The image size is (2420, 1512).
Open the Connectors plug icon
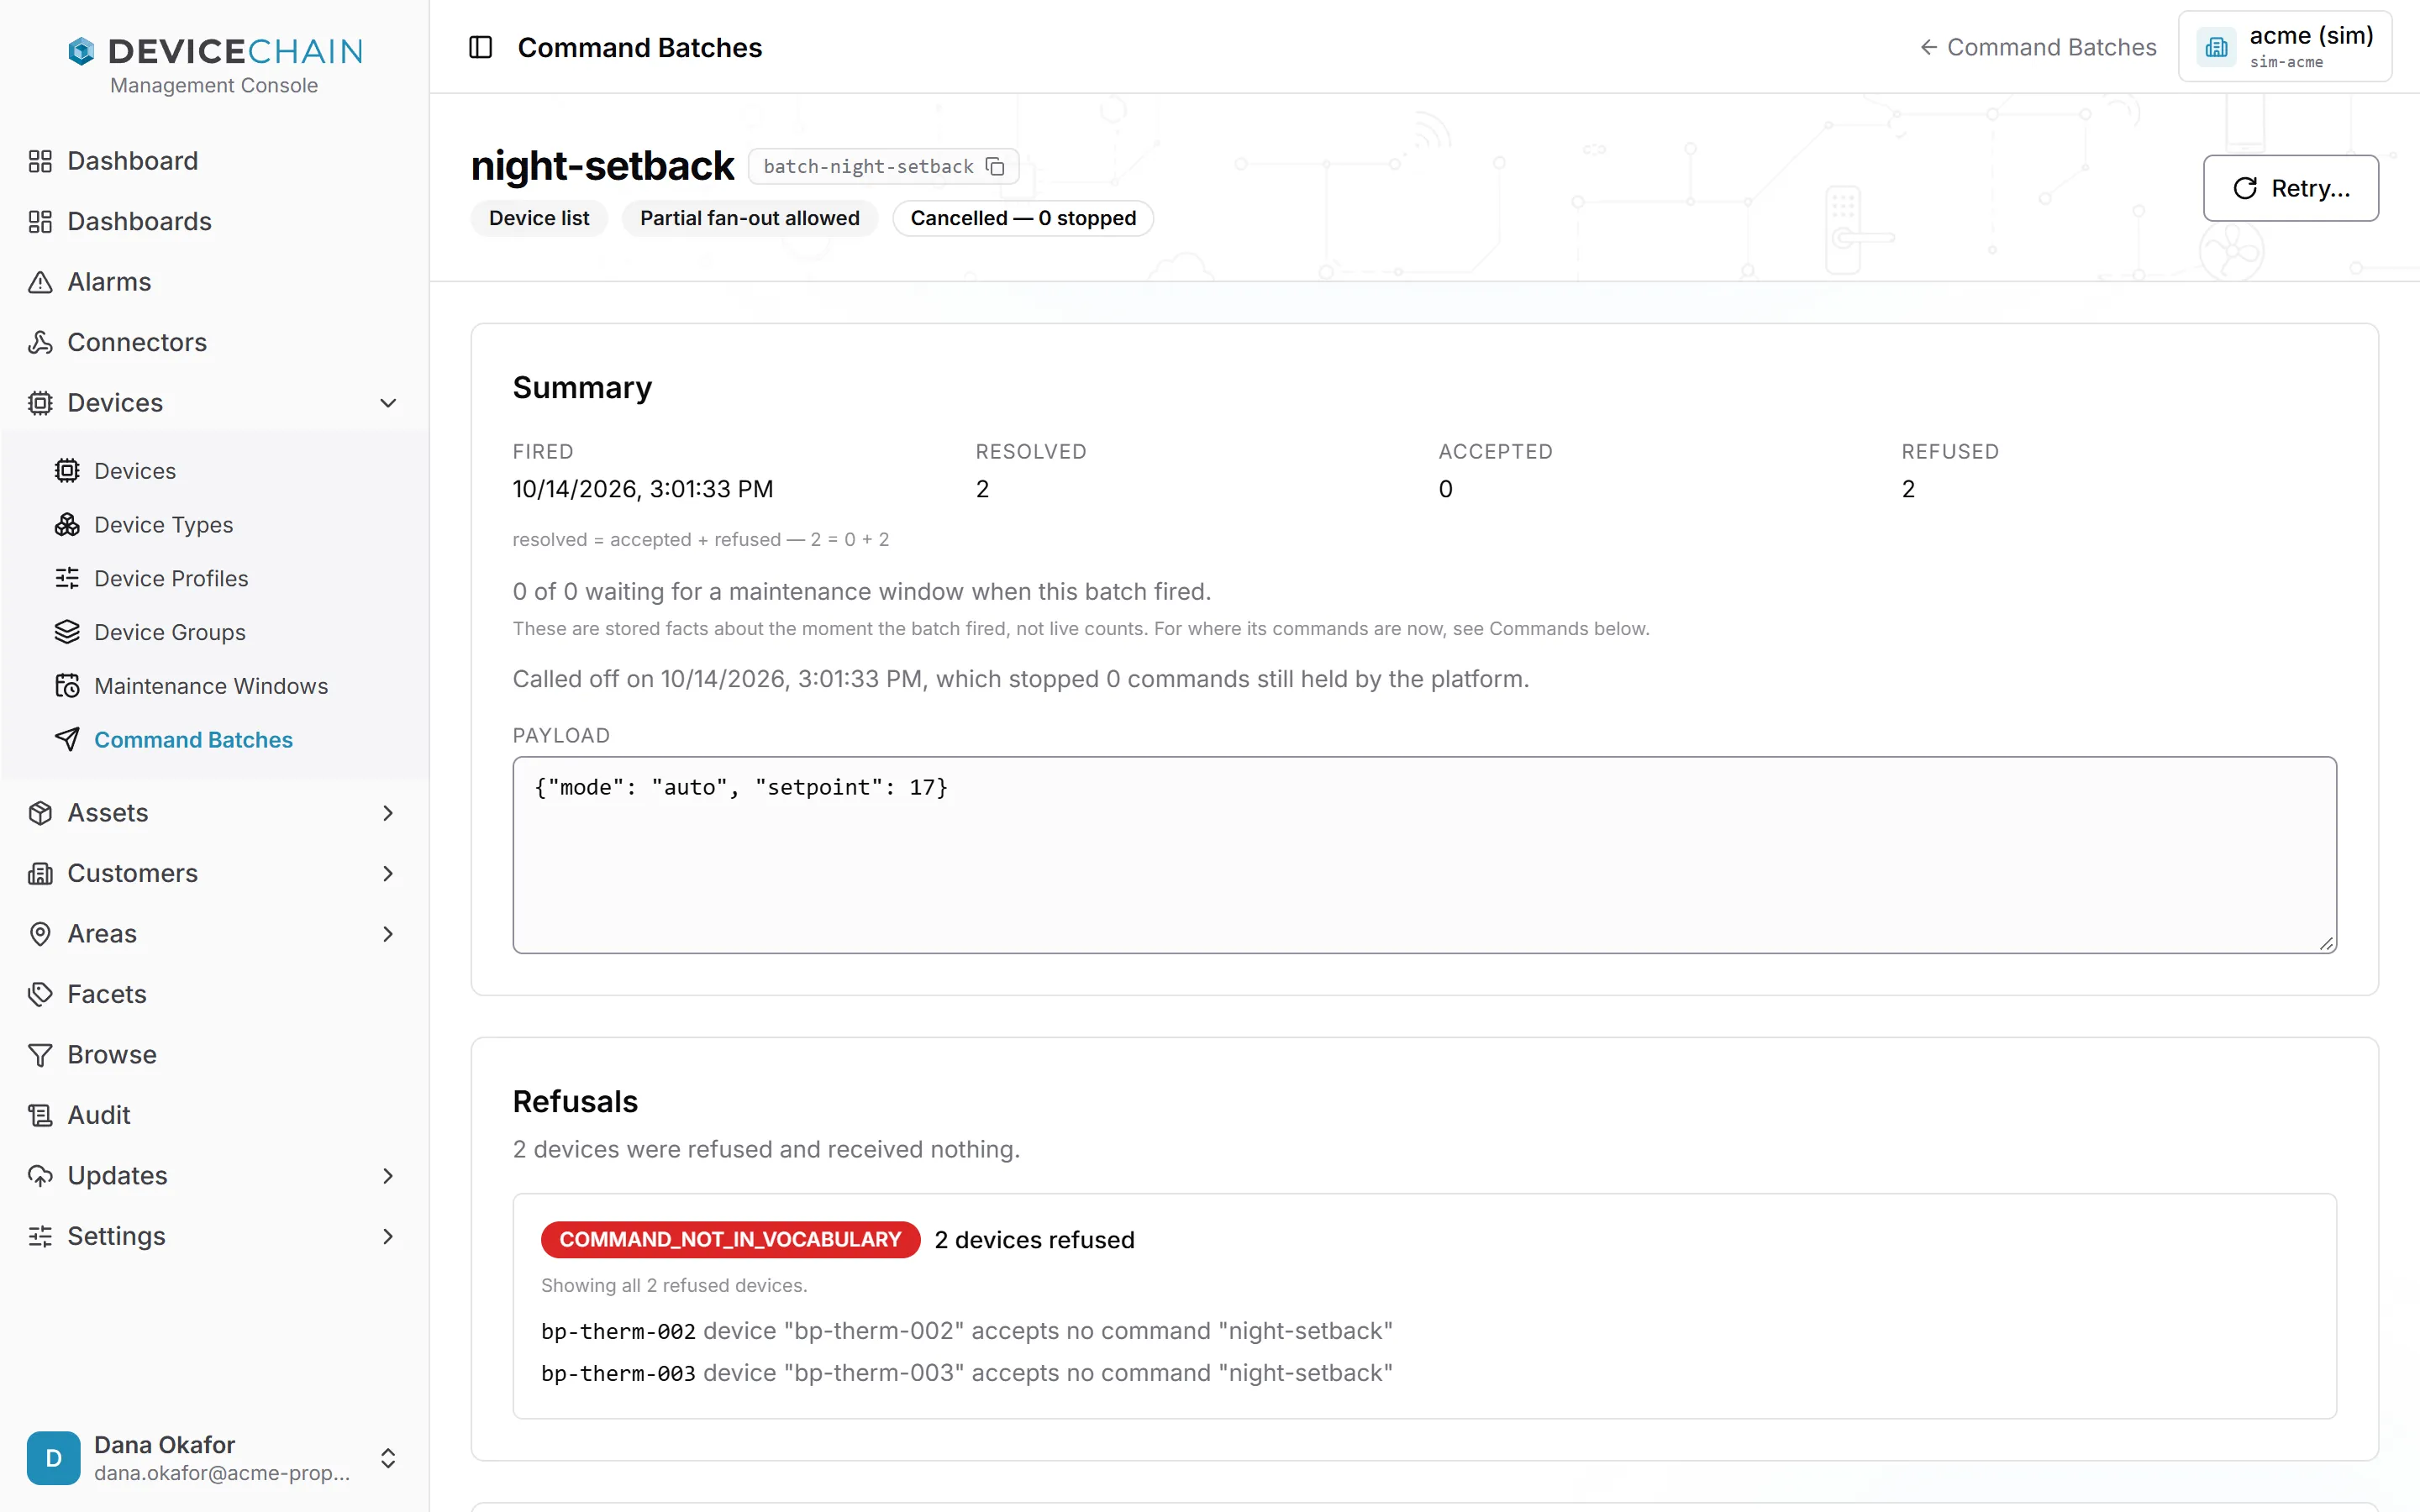(x=40, y=342)
